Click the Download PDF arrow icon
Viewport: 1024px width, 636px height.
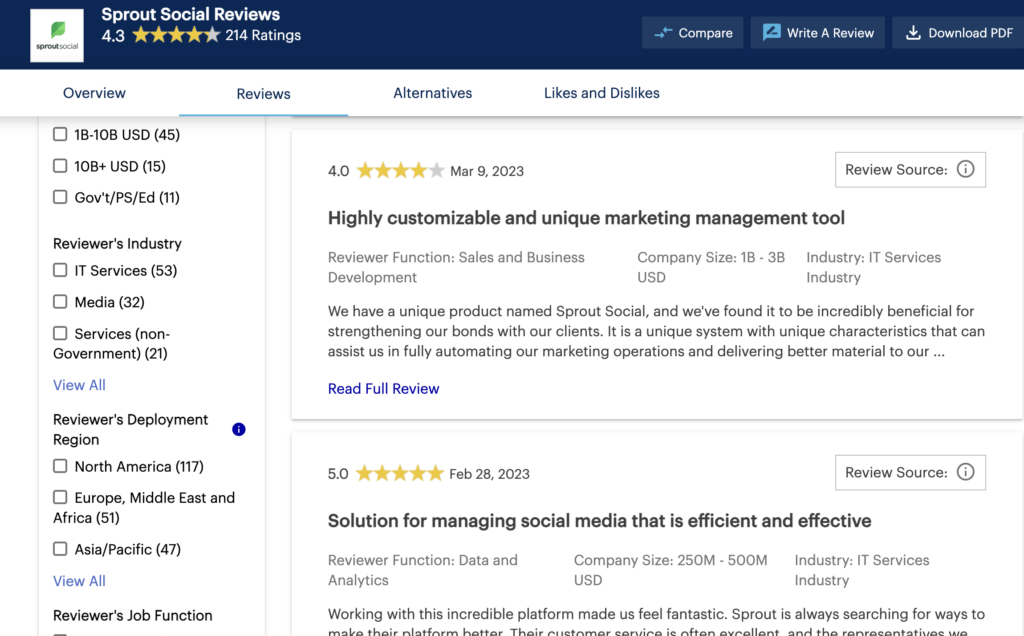[913, 33]
